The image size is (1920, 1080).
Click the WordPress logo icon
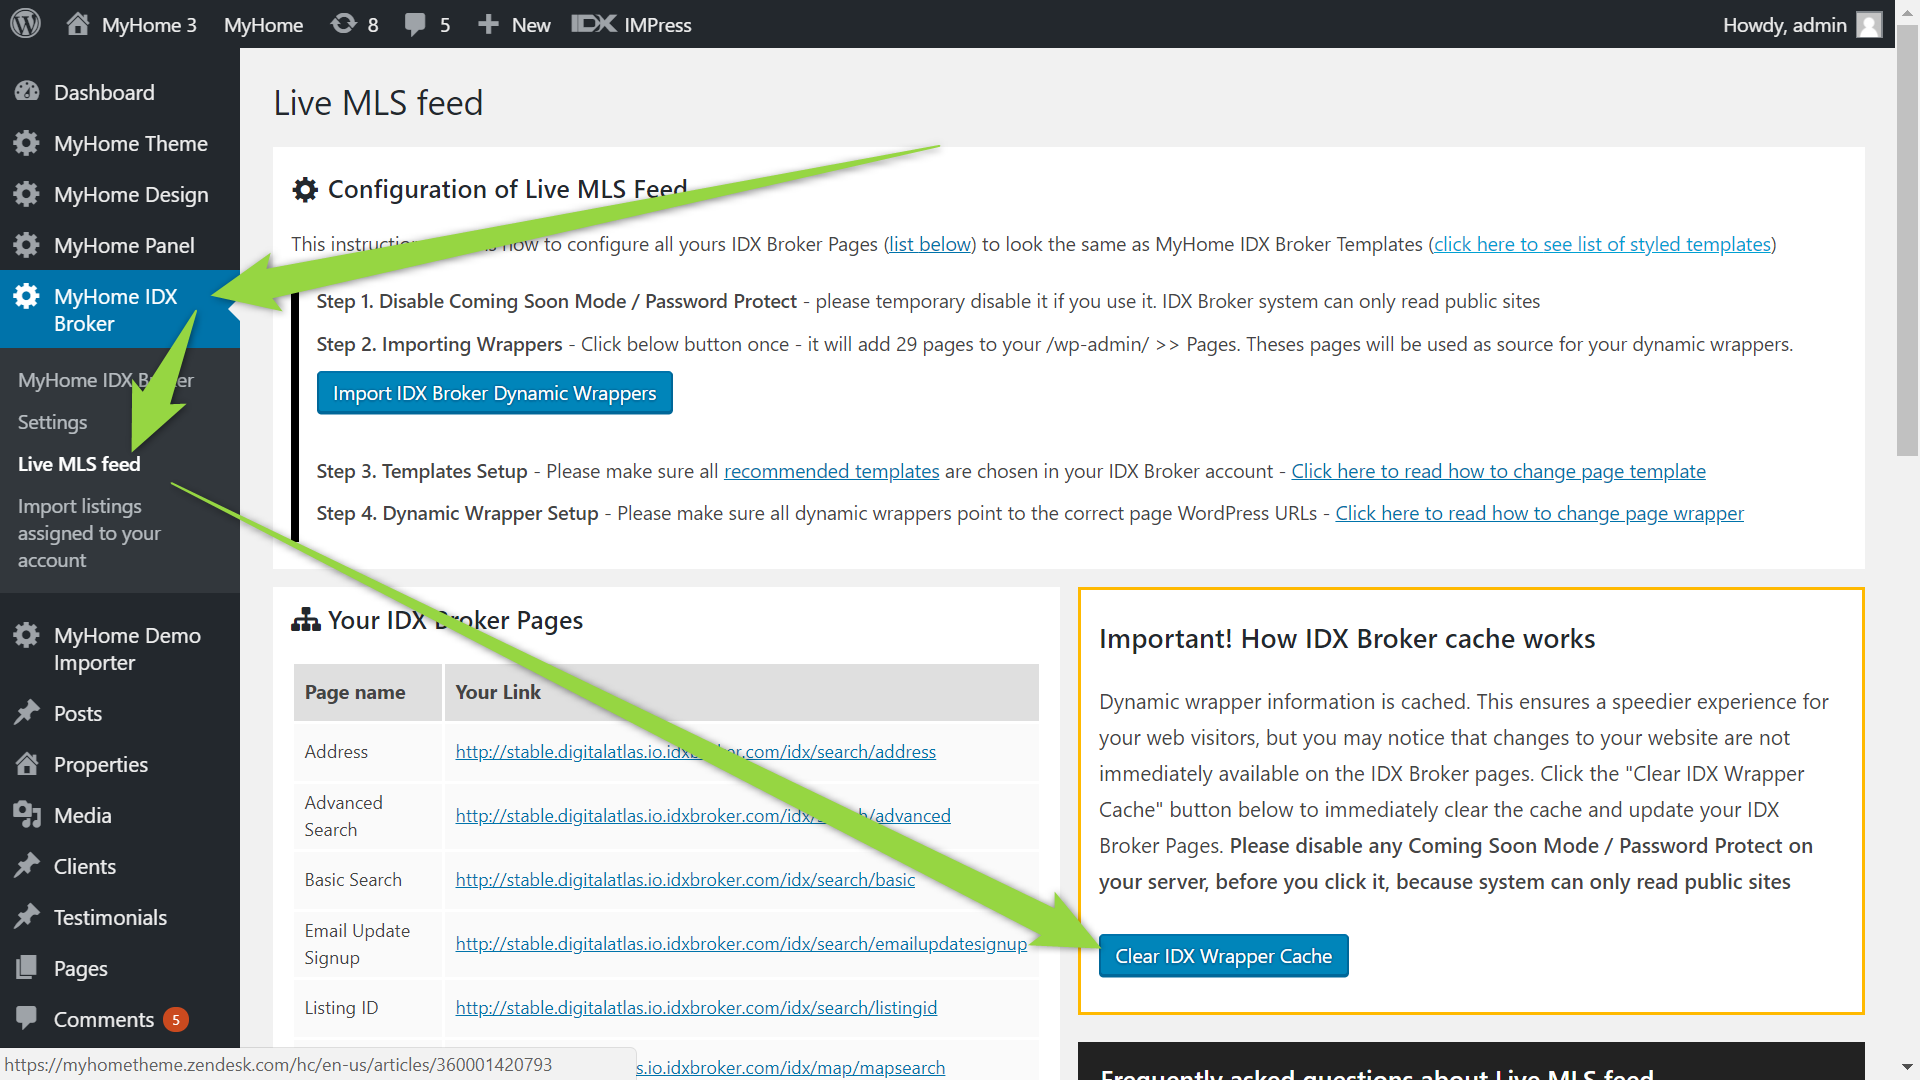click(25, 24)
